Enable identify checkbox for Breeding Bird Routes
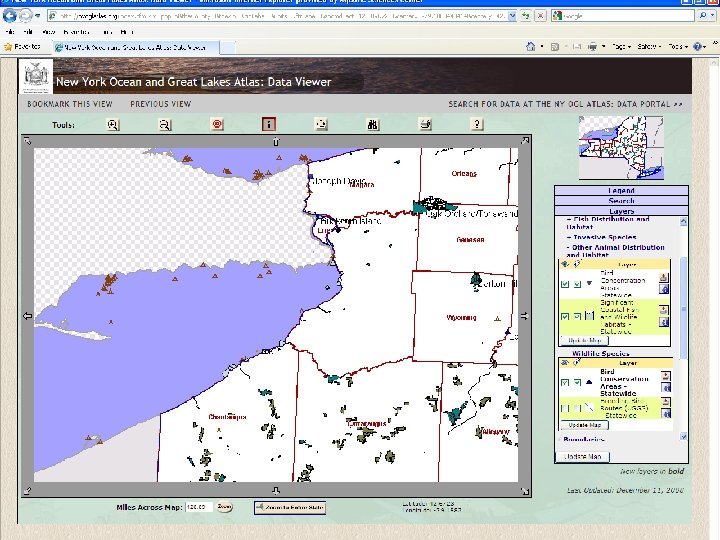Image resolution: width=720 pixels, height=540 pixels. [577, 408]
